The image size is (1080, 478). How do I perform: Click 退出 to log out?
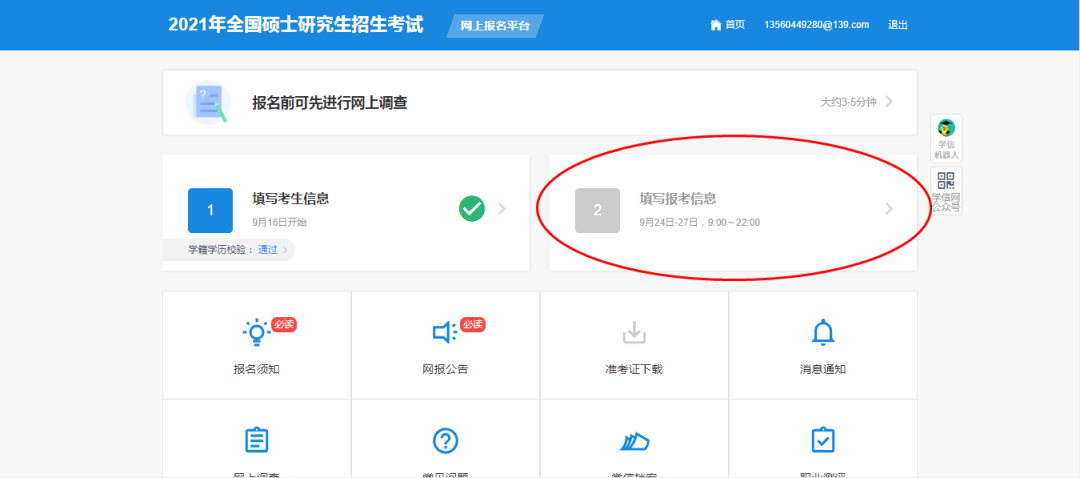pos(898,25)
